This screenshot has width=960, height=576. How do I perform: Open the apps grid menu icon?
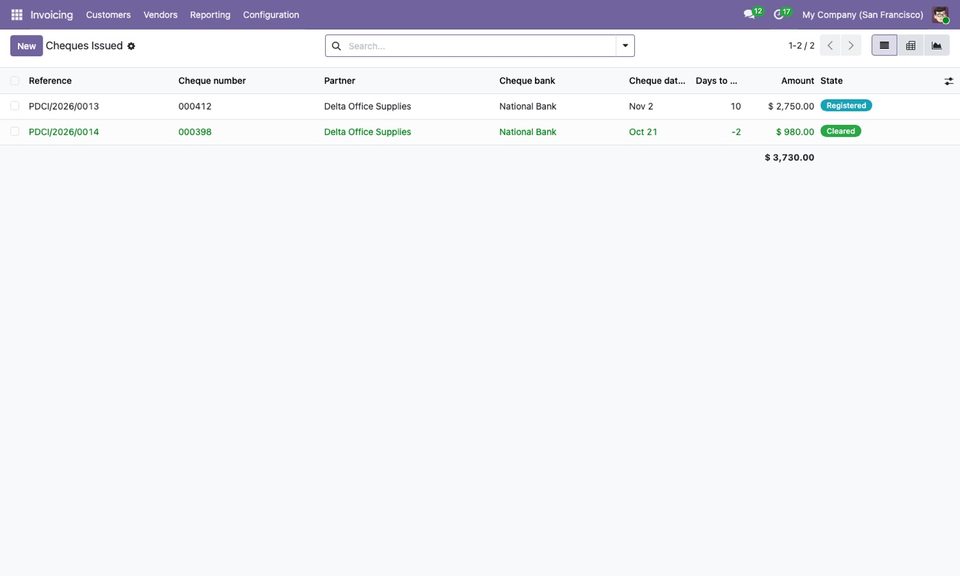click(x=17, y=15)
